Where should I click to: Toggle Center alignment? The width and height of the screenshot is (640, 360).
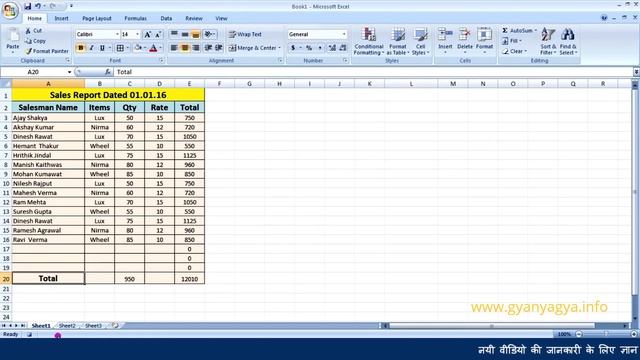(x=185, y=48)
